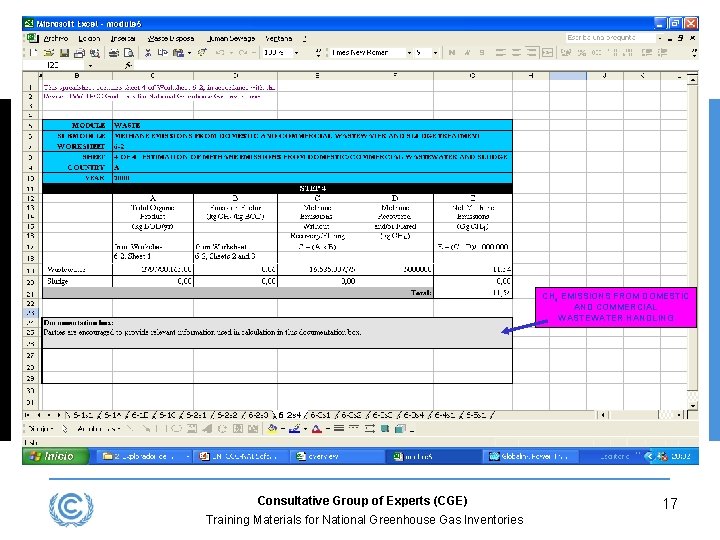This screenshot has width=720, height=540.
Task: Toggle Italic formatting
Action: [467, 53]
